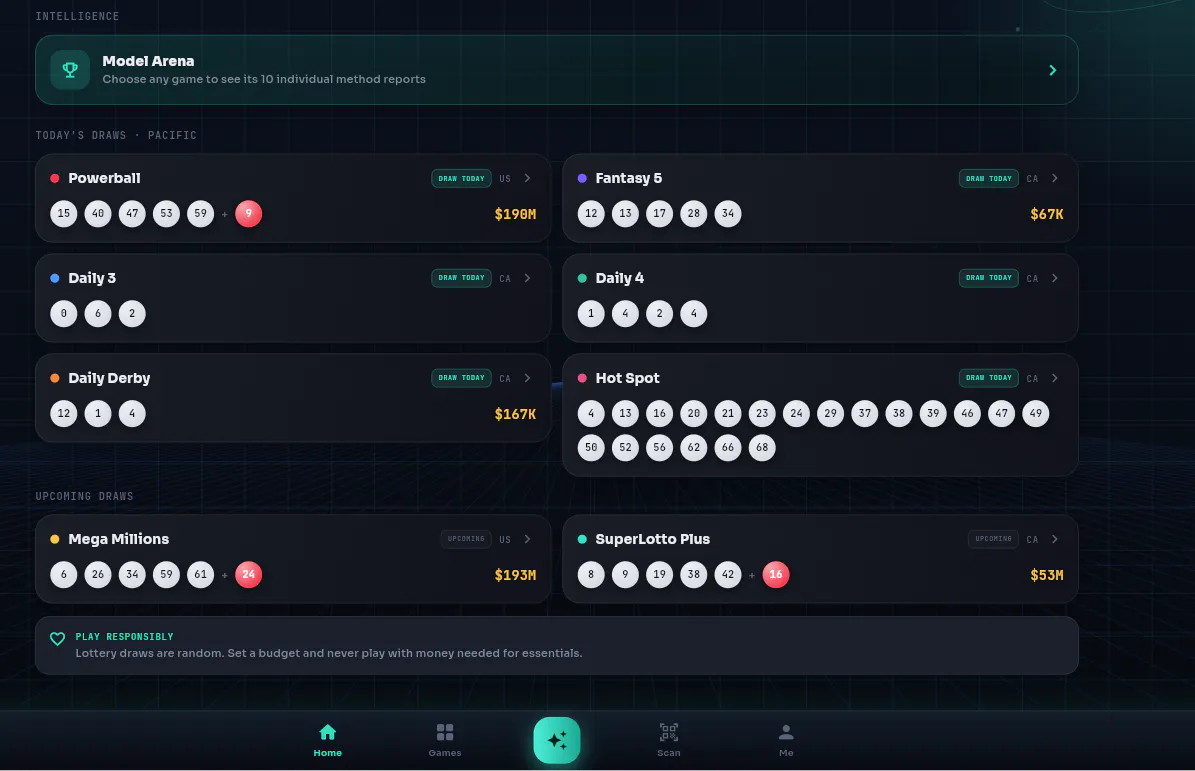Viewport: 1195px width, 771px height.
Task: Click Daily Derby number ball 12
Action: click(x=64, y=414)
